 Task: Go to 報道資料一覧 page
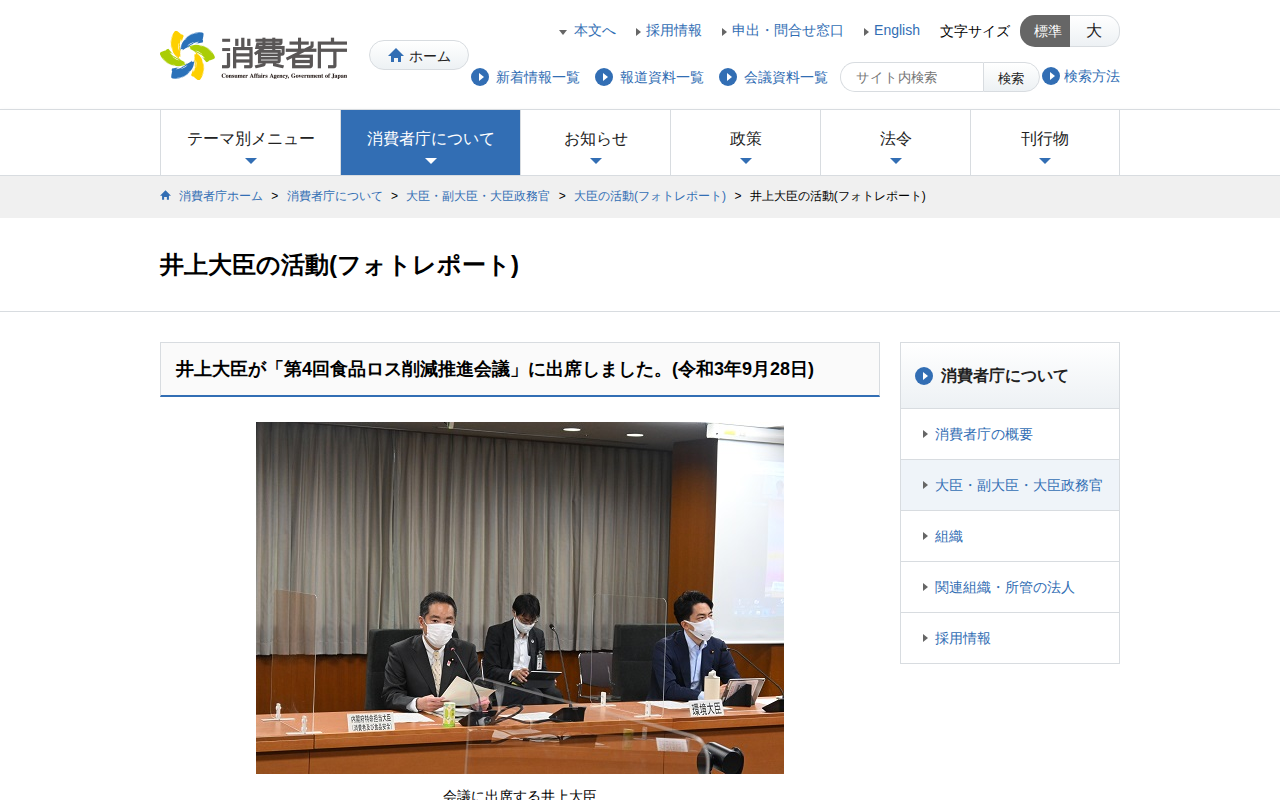[662, 77]
